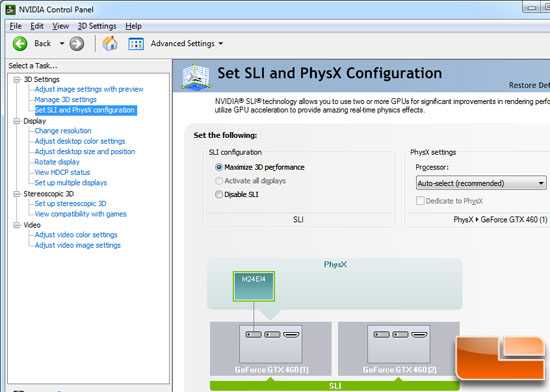The width and height of the screenshot is (550, 392).
Task: Open Adjust desktop color settings
Action: coord(80,141)
